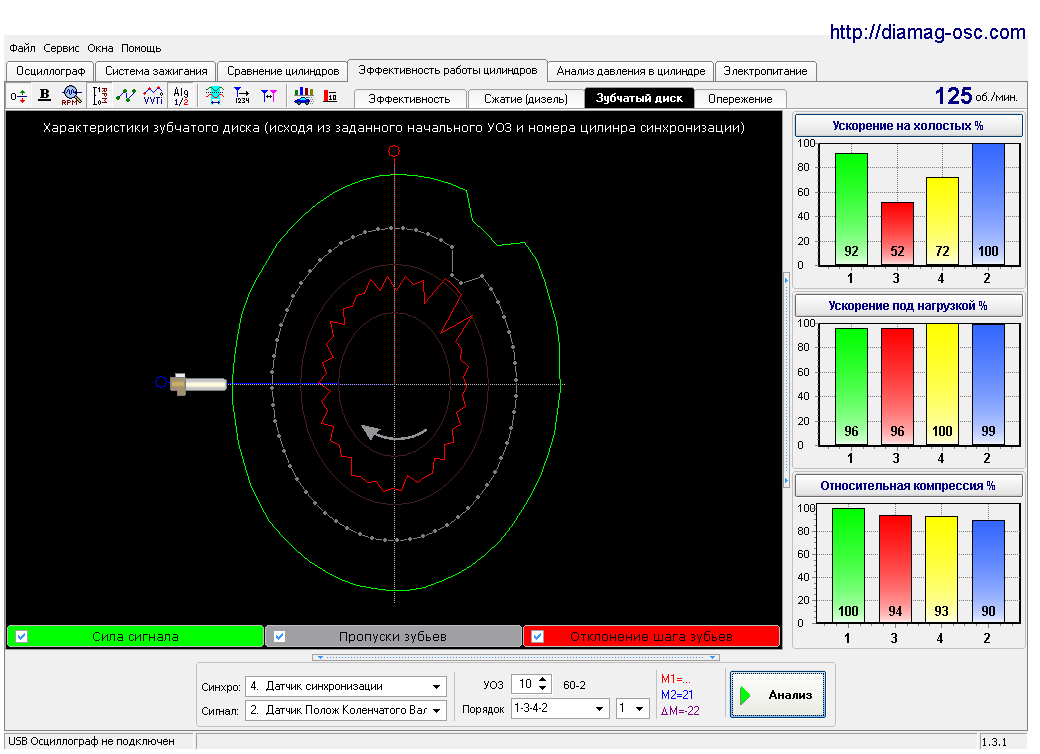
Task: Click the crankshaft sensor image beside the disk
Action: tap(198, 384)
